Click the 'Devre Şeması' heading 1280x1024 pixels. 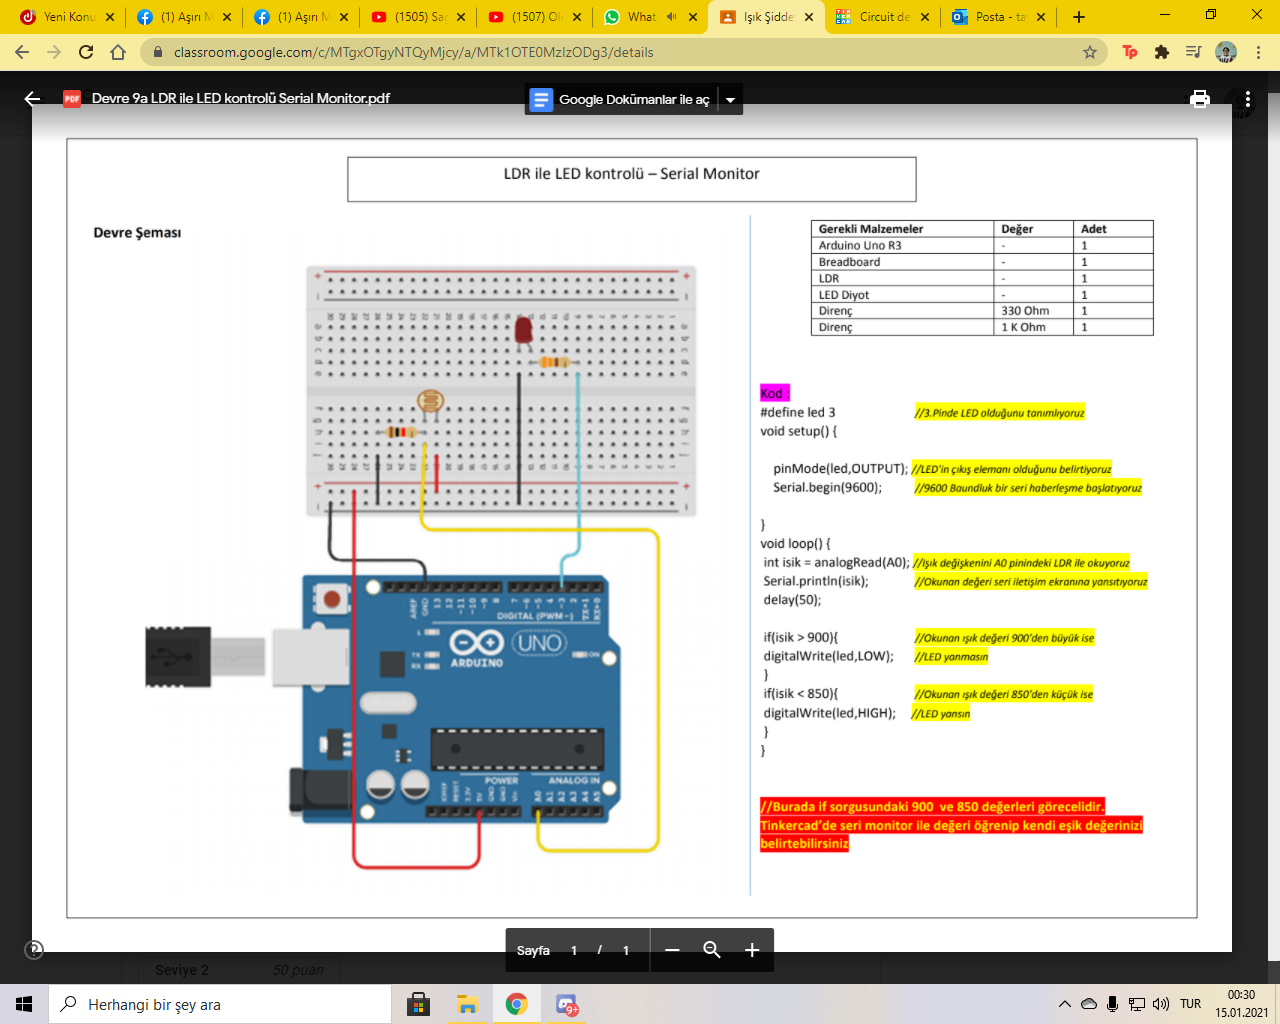(x=137, y=233)
